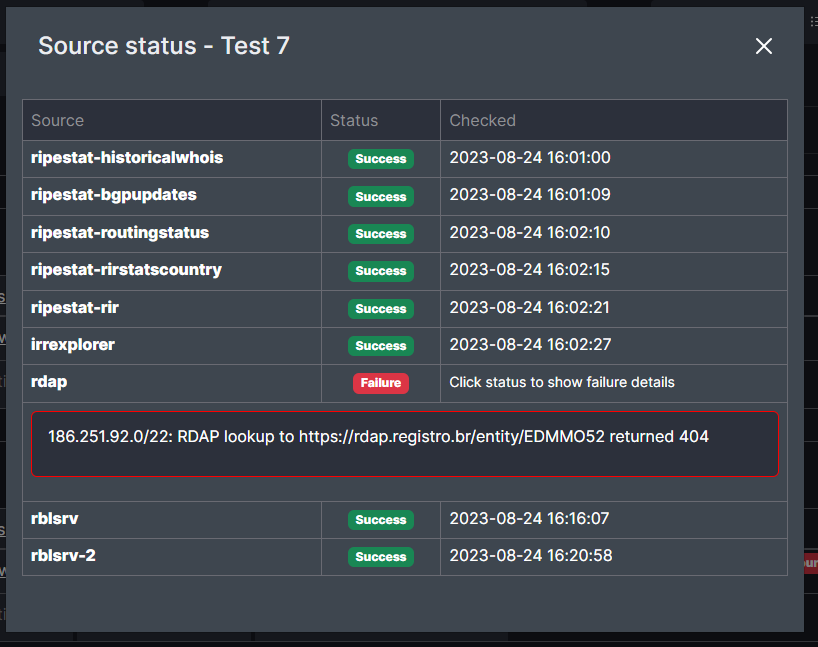Click Success badge for ripestat-bgpupdates

[x=380, y=197]
